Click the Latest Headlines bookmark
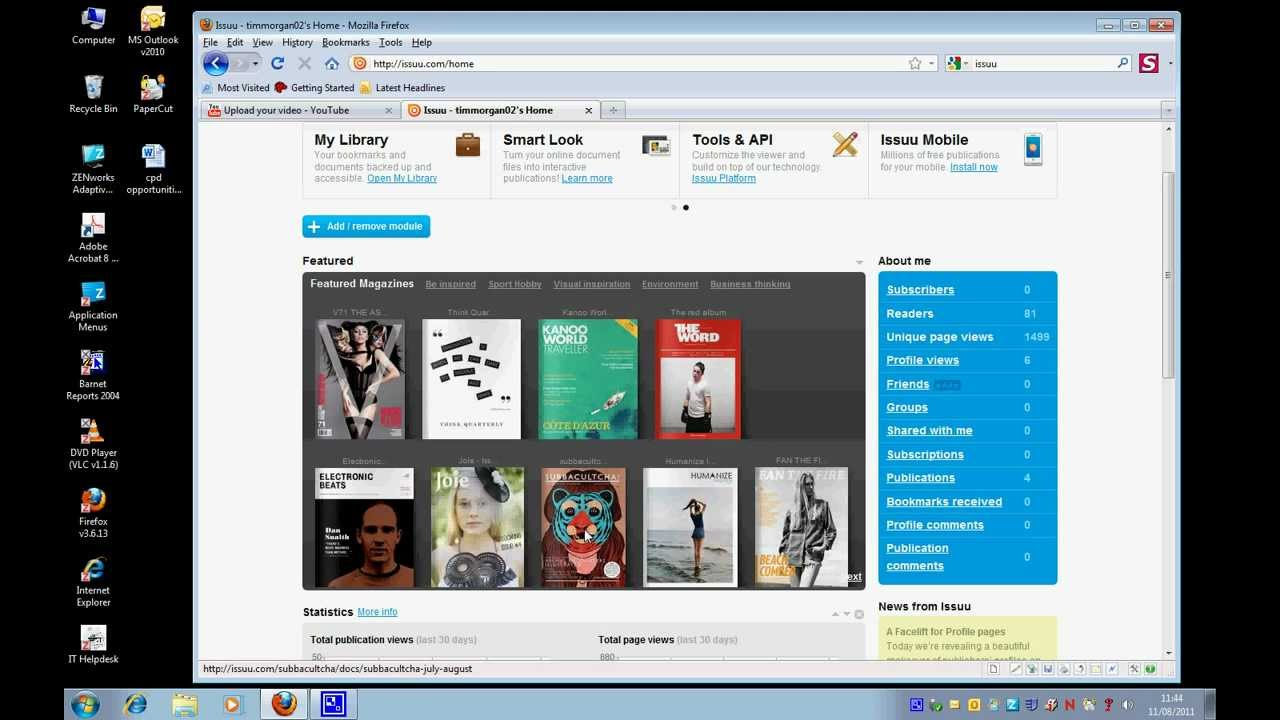Screen dimensions: 1280x720 [402, 88]
